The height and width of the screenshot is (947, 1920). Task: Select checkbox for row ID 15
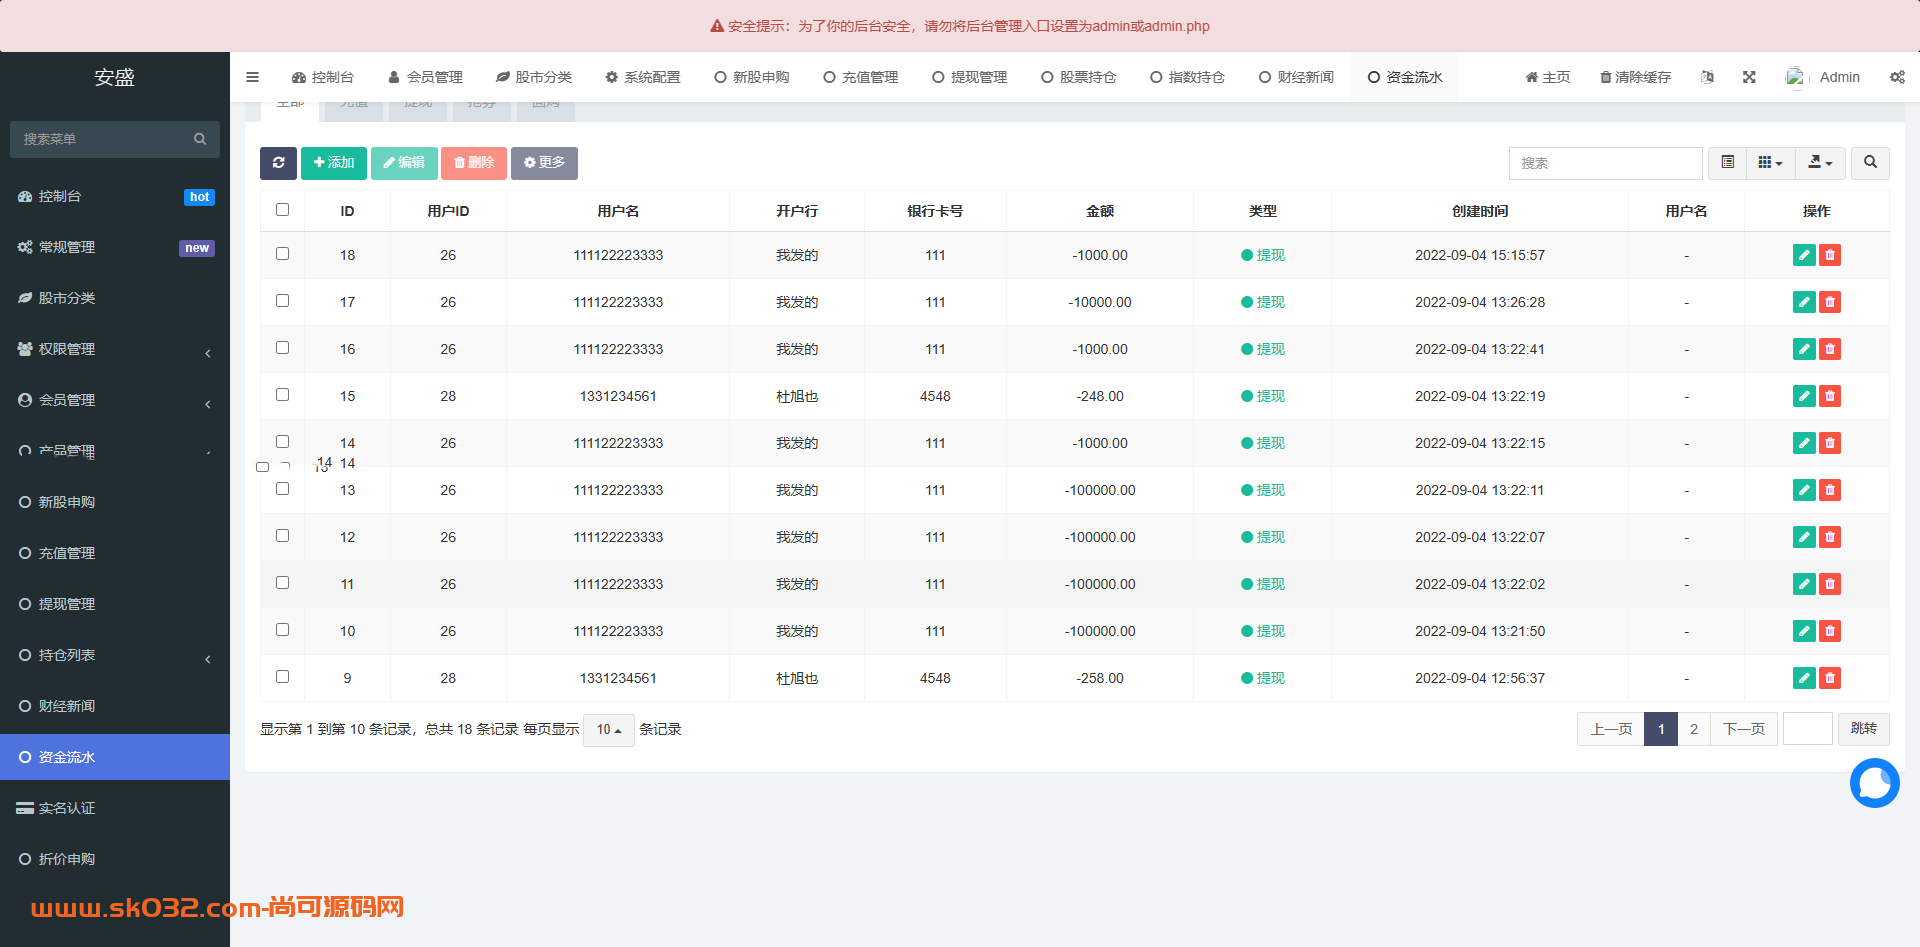click(x=282, y=395)
